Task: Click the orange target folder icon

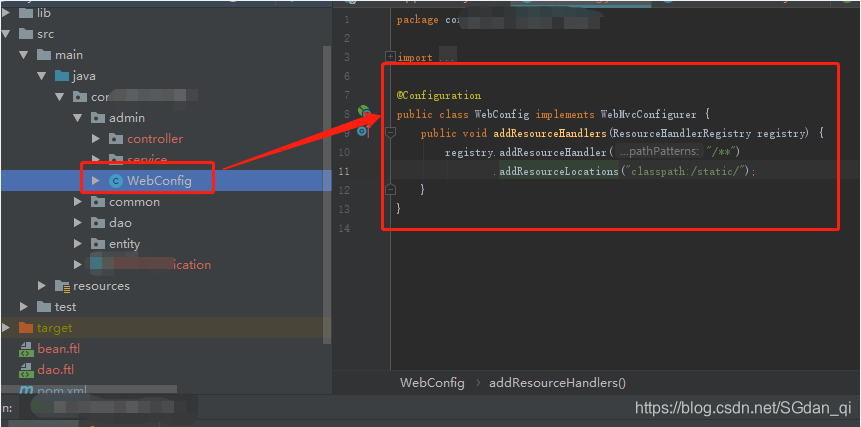Action: point(26,328)
